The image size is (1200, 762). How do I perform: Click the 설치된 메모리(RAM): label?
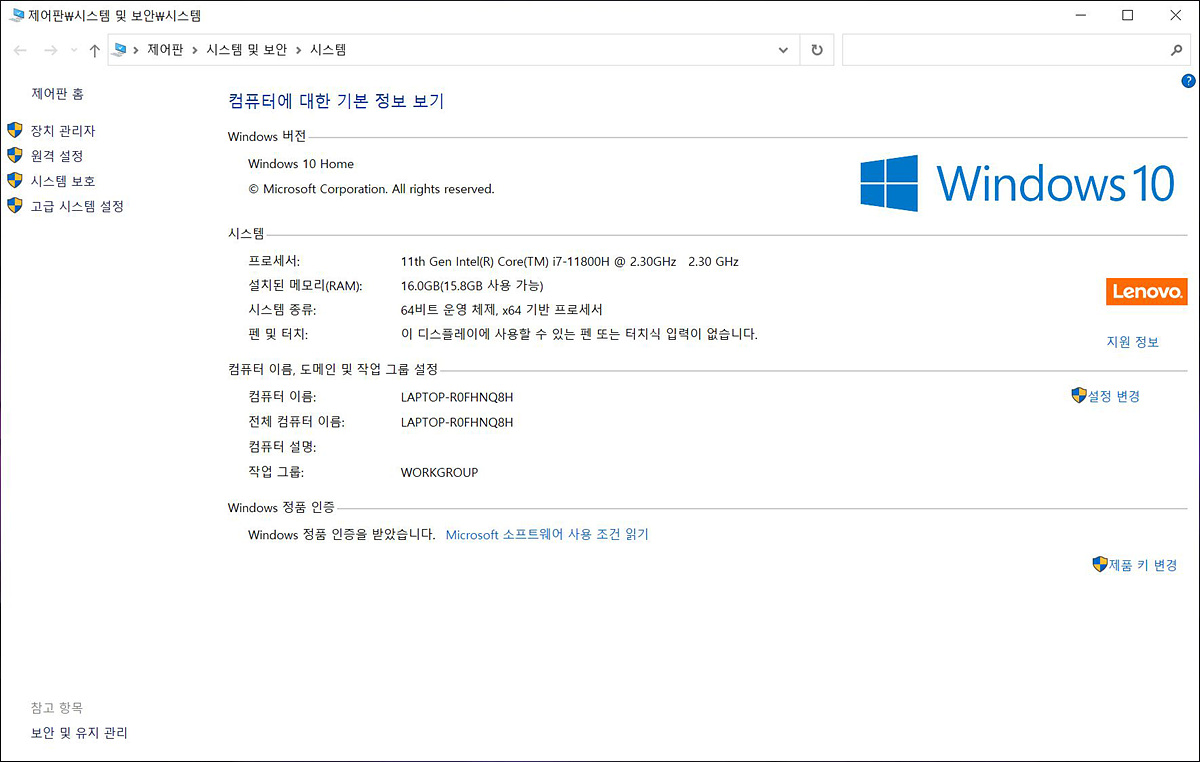(x=305, y=286)
